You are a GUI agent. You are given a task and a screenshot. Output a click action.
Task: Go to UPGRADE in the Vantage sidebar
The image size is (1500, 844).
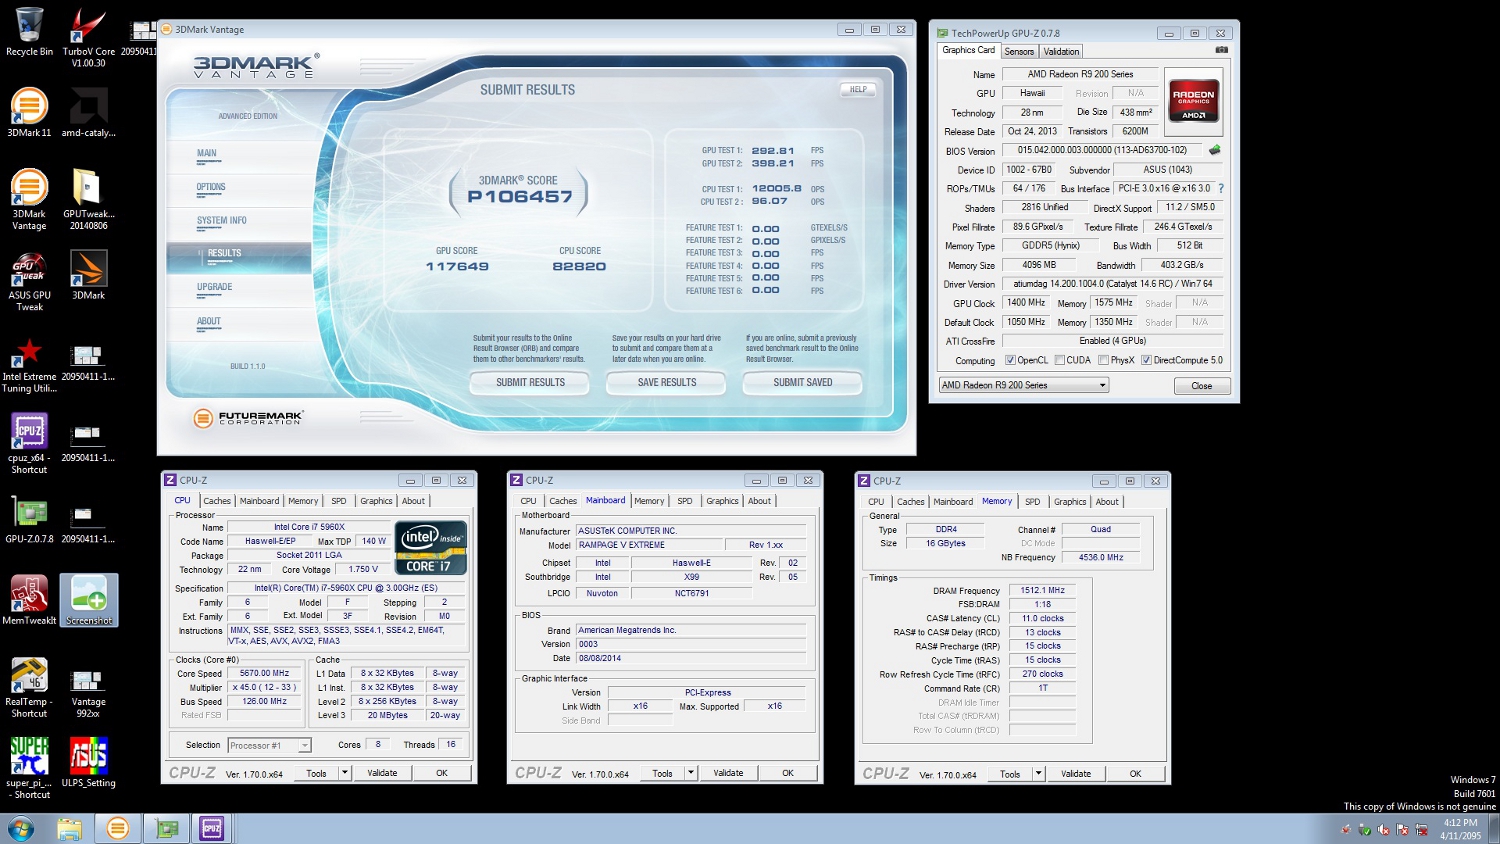215,287
